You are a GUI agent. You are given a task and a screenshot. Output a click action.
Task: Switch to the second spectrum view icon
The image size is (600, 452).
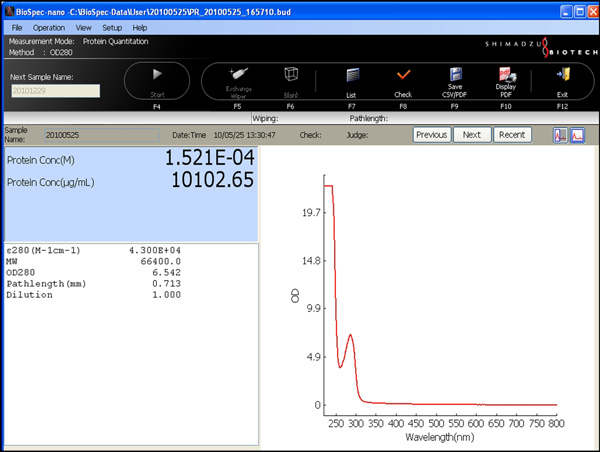click(577, 135)
